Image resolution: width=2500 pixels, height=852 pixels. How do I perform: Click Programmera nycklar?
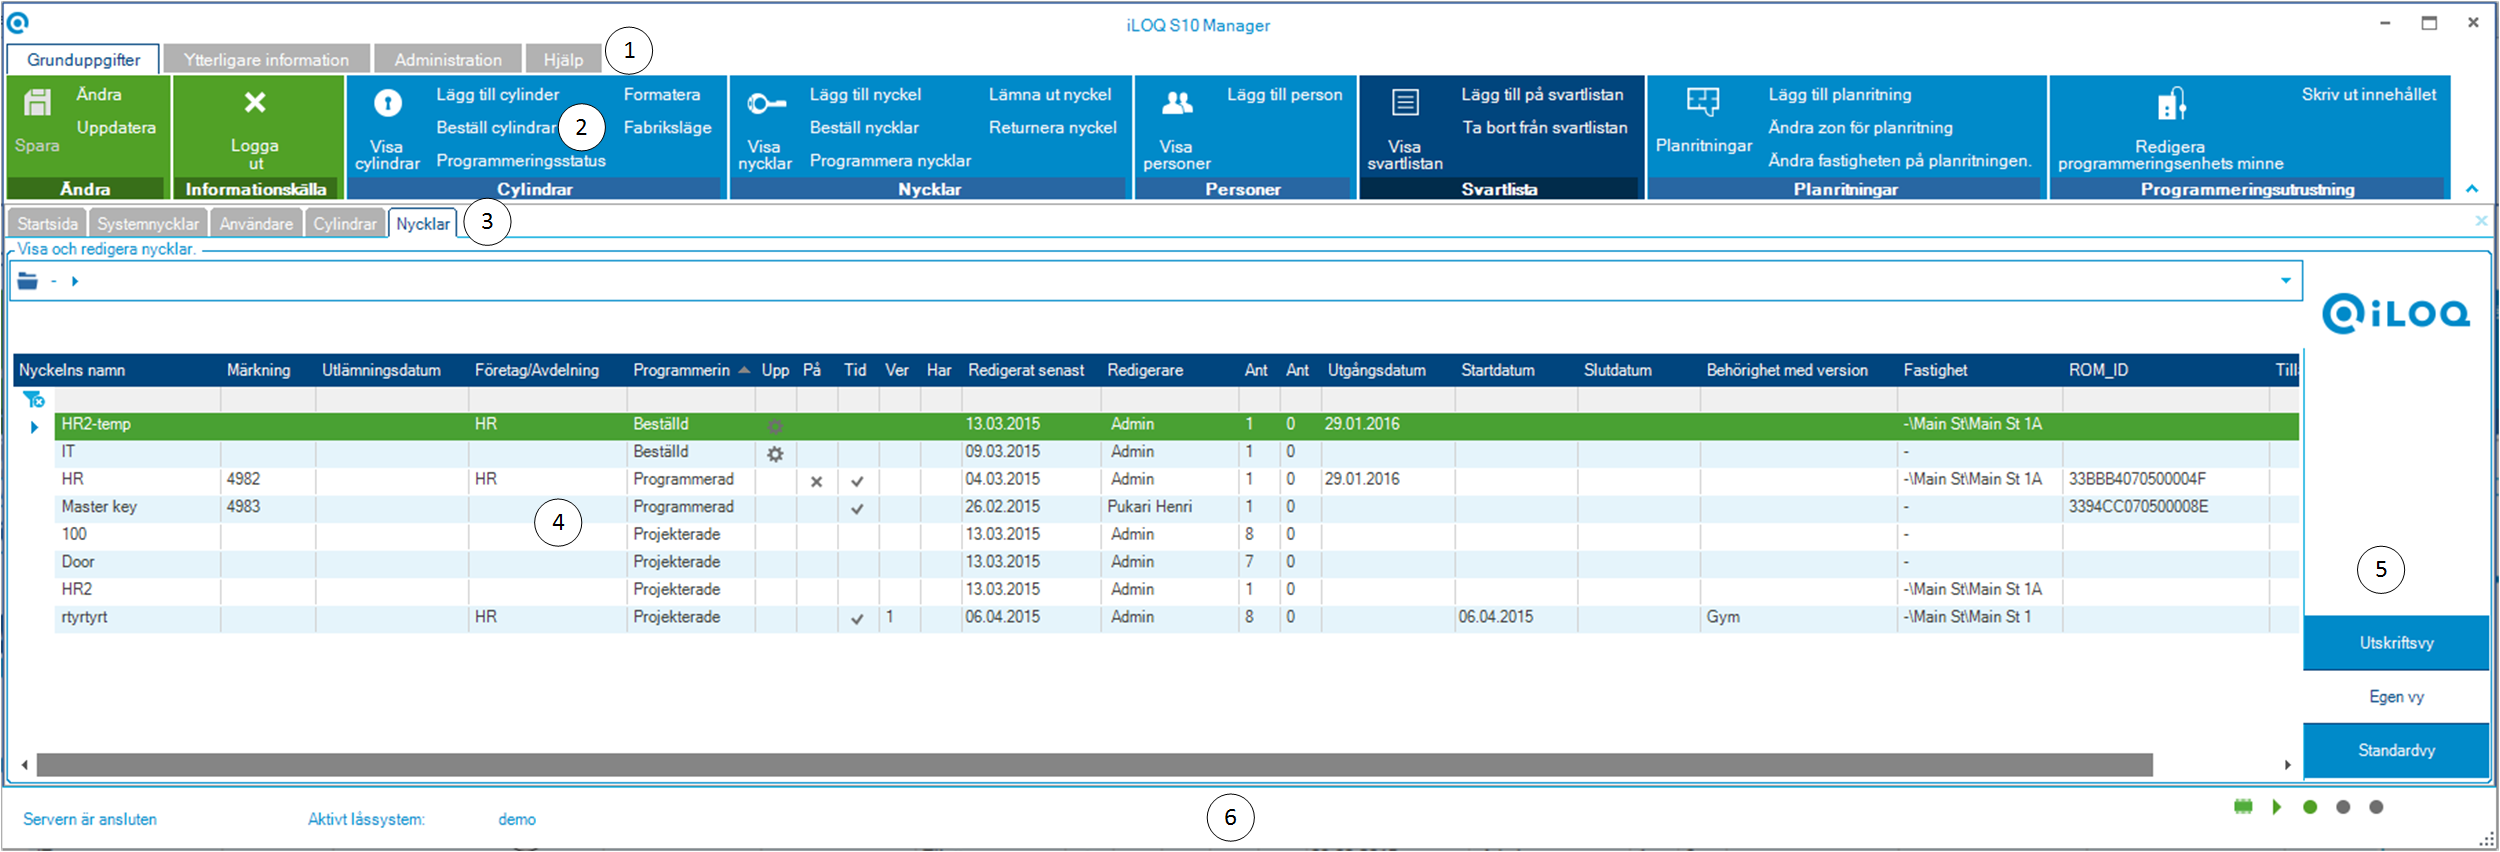[890, 160]
